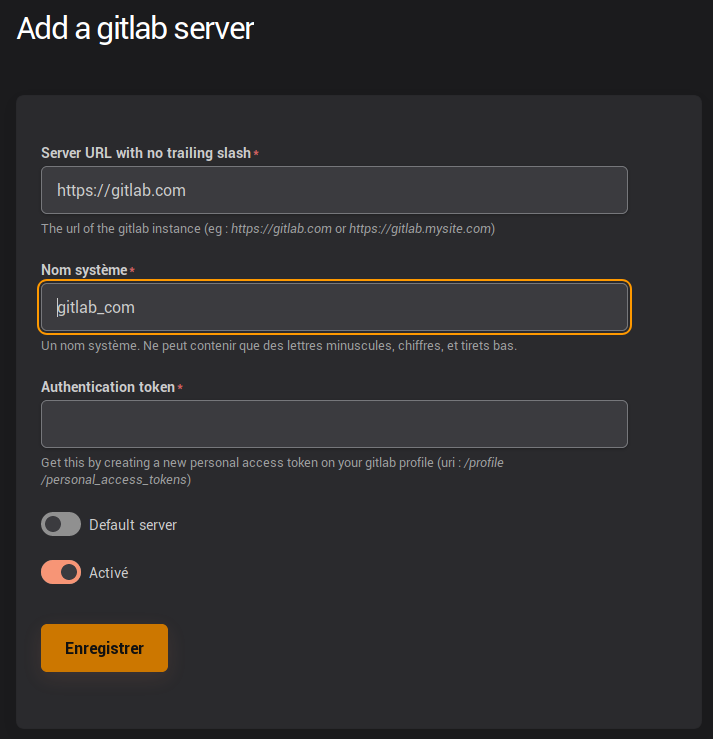Image resolution: width=713 pixels, height=739 pixels.
Task: Click the 'Activé' label text
Action: pos(109,573)
